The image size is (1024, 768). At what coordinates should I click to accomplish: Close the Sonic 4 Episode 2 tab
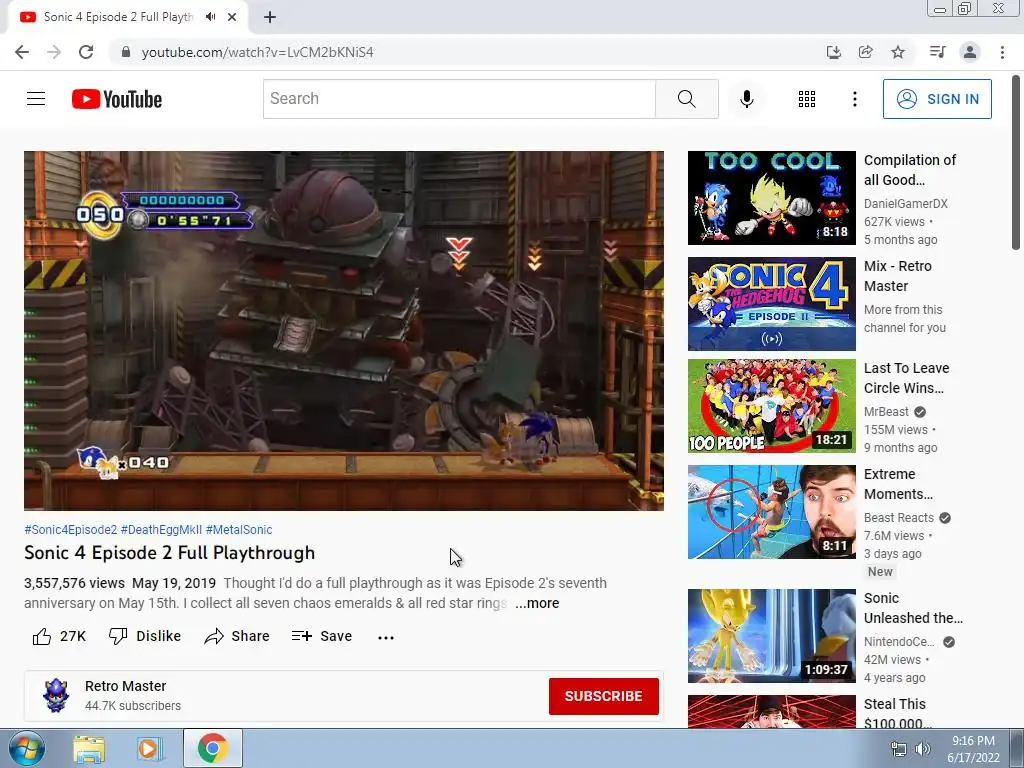pos(232,17)
